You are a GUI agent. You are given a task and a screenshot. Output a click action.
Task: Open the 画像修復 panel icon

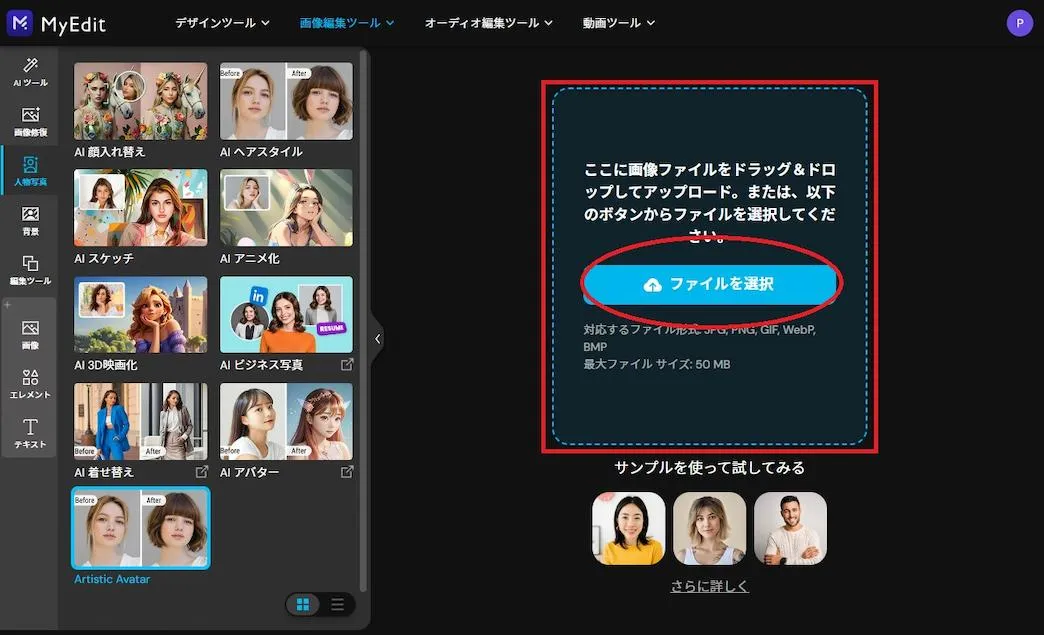[x=29, y=120]
